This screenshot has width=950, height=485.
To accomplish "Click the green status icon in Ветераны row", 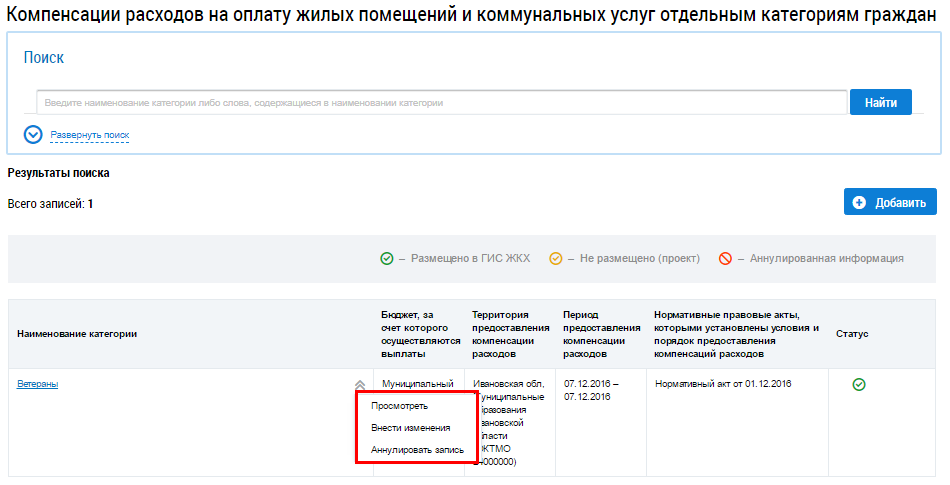I will click(x=858, y=384).
